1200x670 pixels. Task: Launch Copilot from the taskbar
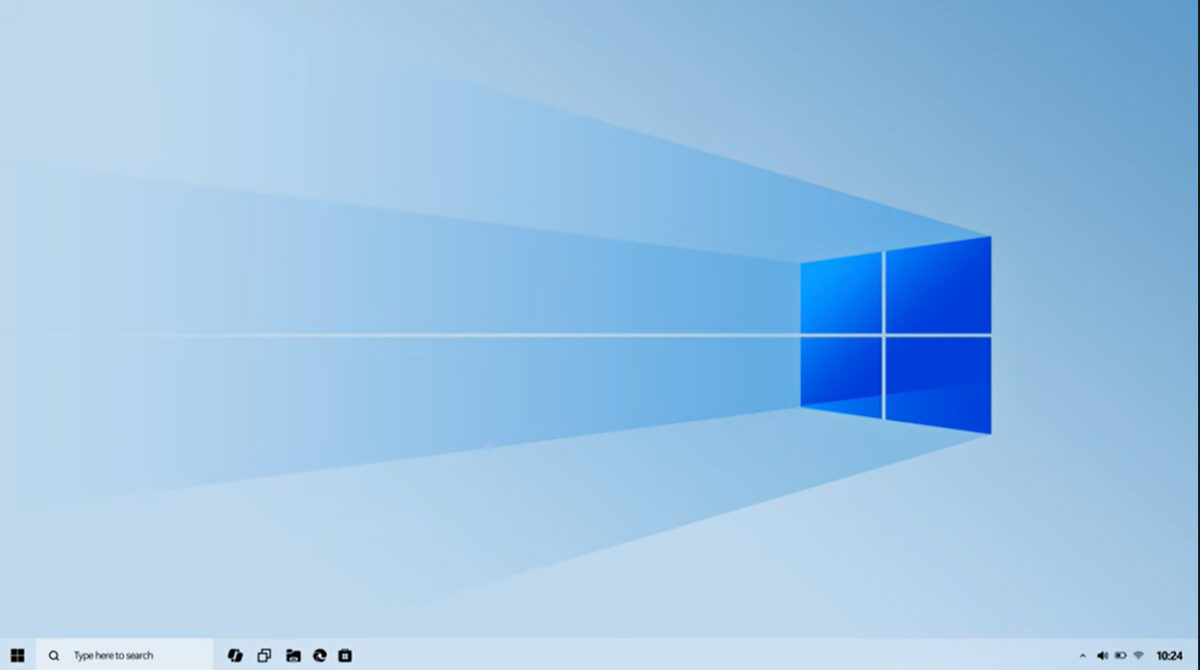pos(234,655)
